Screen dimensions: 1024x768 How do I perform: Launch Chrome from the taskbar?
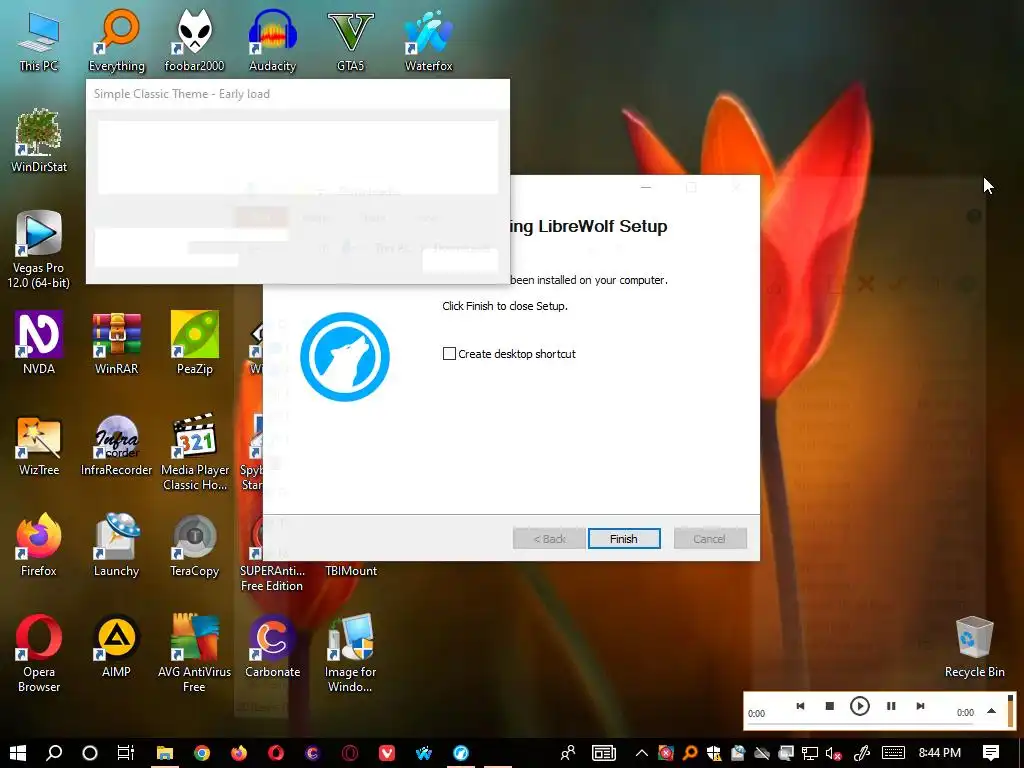[202, 753]
